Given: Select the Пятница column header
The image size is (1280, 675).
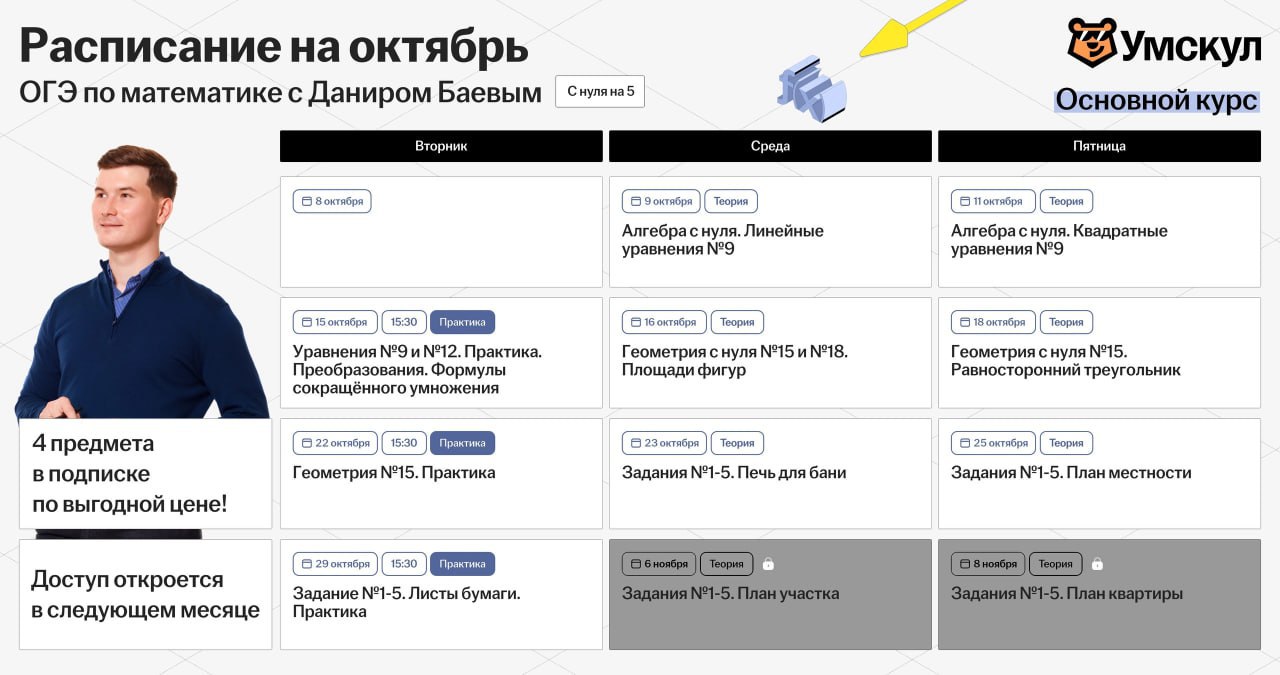Looking at the screenshot, I should tap(1099, 146).
